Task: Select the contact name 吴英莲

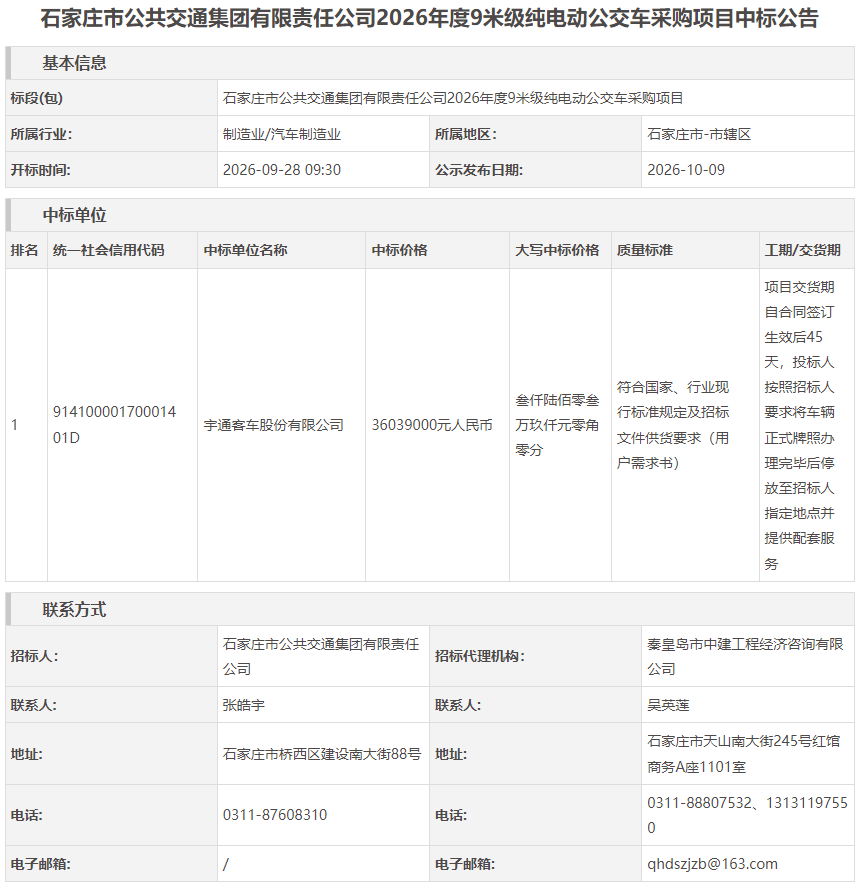Action: [668, 705]
